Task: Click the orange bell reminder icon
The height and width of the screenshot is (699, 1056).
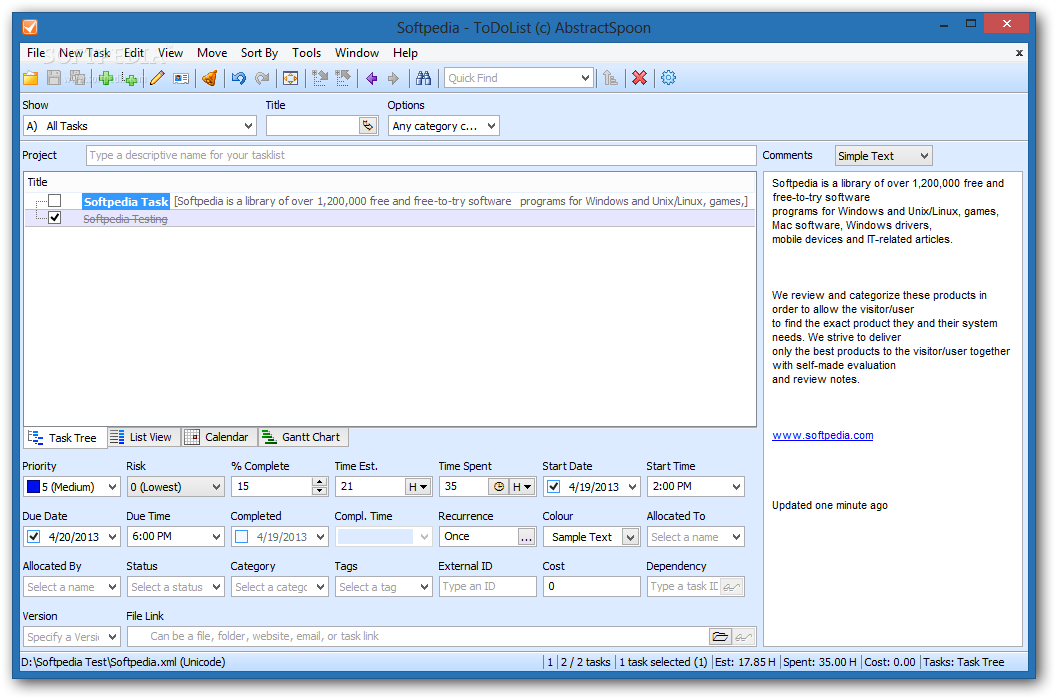Action: (x=209, y=78)
